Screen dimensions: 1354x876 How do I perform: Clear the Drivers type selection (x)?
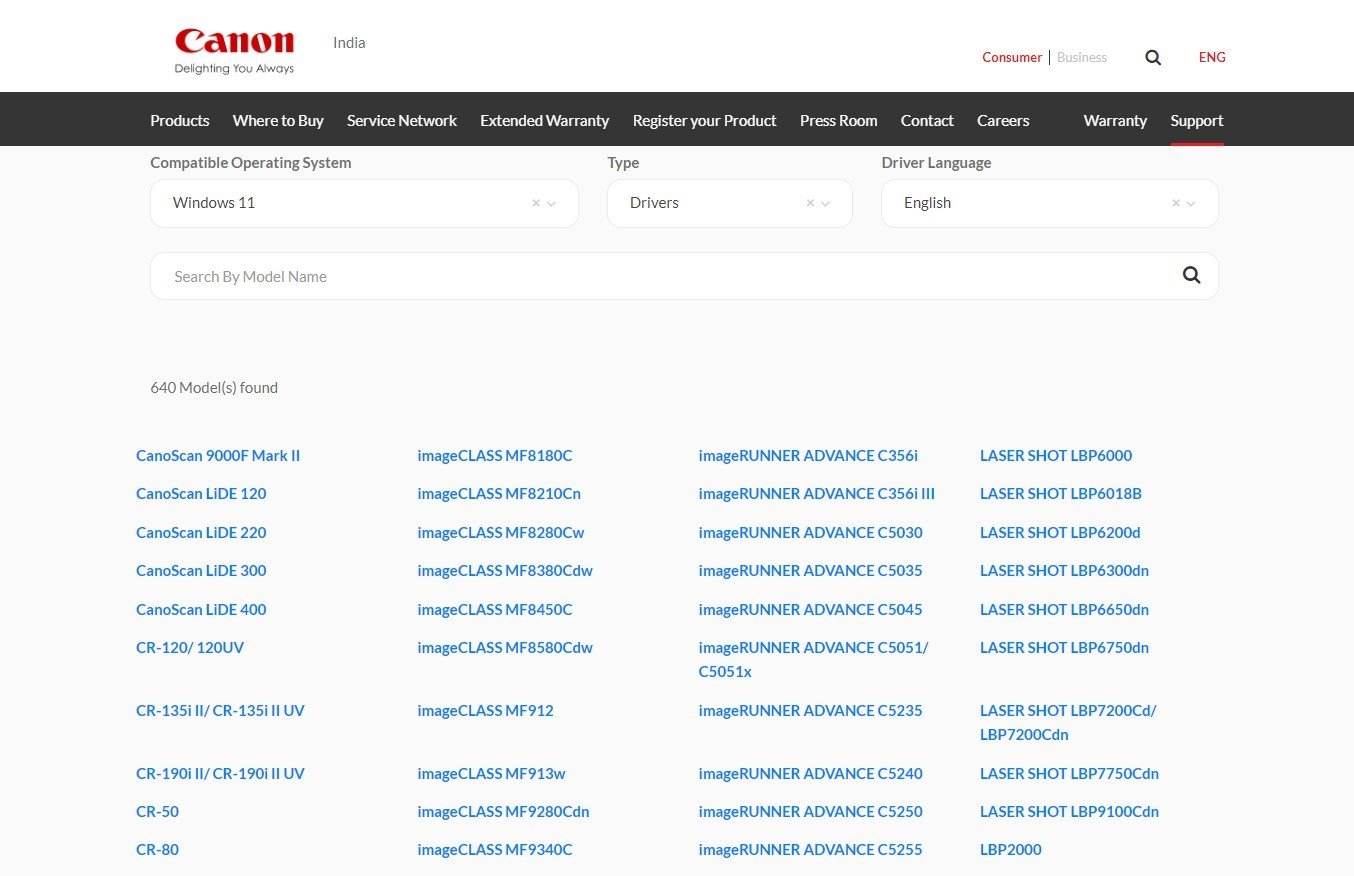[810, 203]
